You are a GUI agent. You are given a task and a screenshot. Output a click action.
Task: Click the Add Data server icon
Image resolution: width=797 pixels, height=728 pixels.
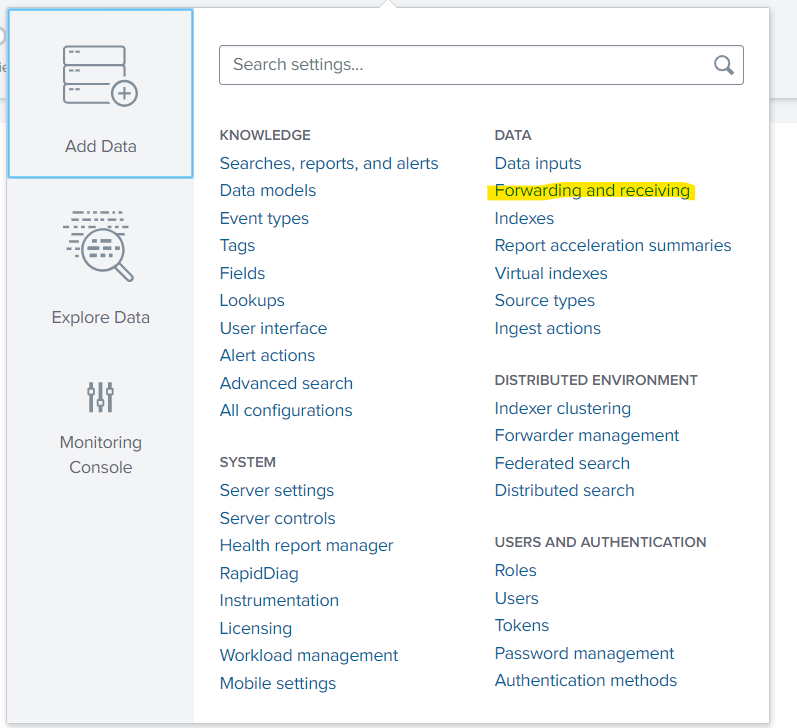point(100,77)
